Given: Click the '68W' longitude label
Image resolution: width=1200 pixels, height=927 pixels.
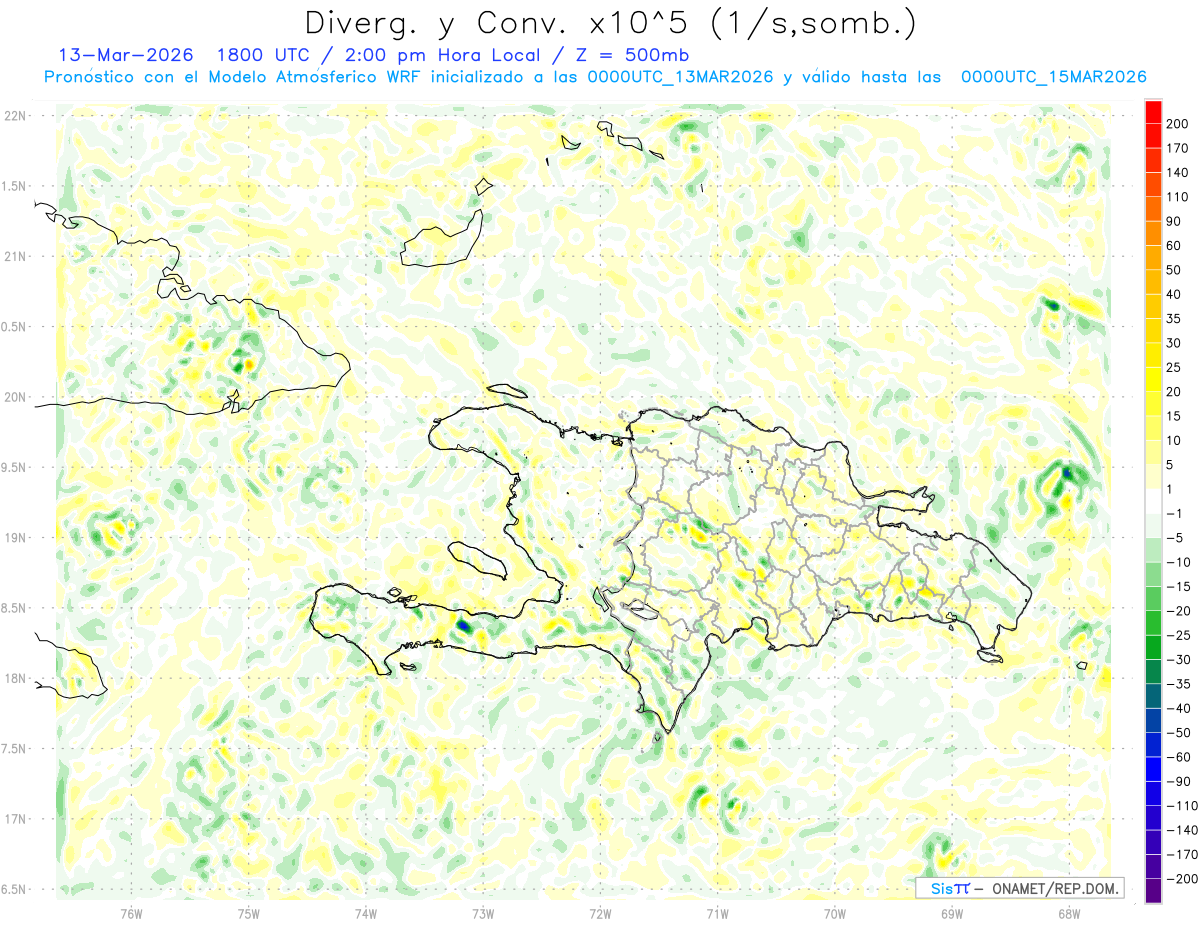Looking at the screenshot, I should [1069, 913].
